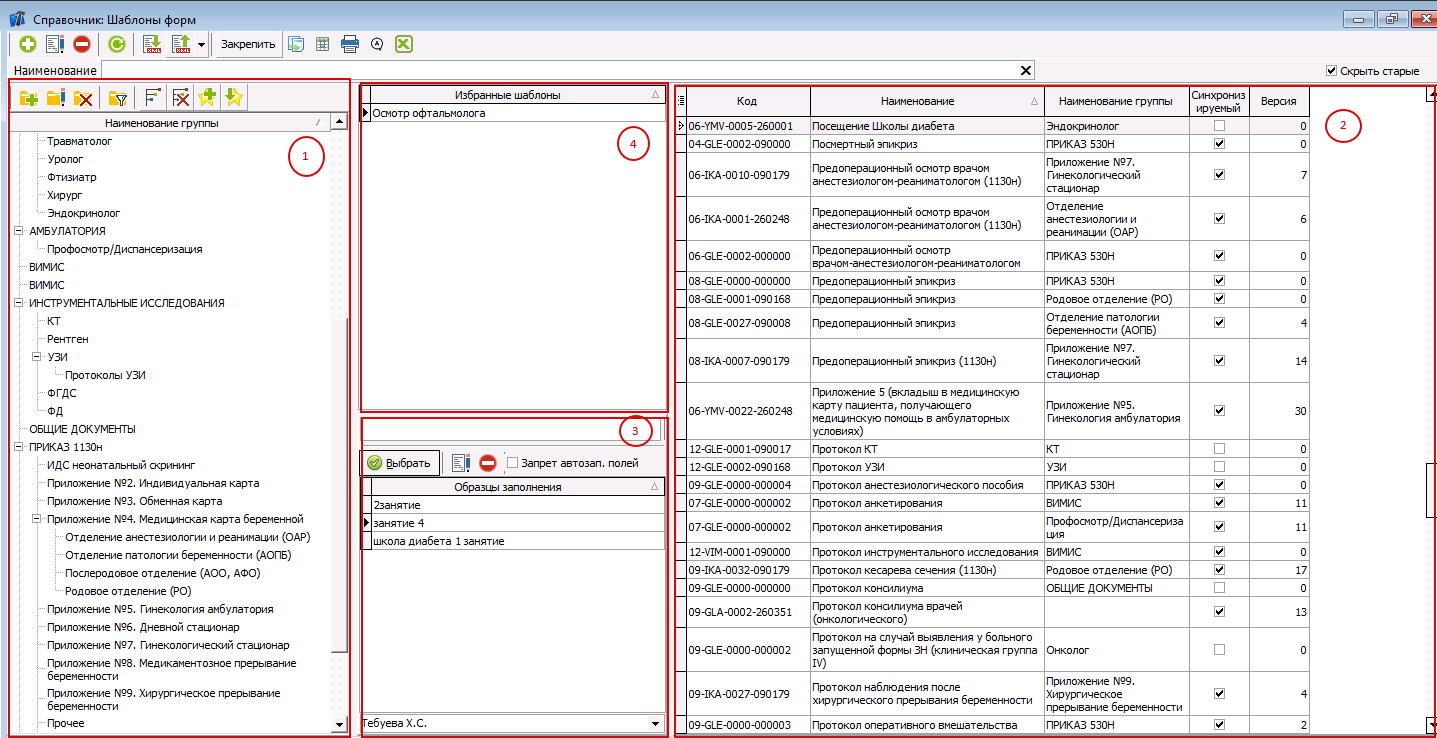This screenshot has height=738, width=1437.
Task: Delete the selected fill sample
Action: 488,463
